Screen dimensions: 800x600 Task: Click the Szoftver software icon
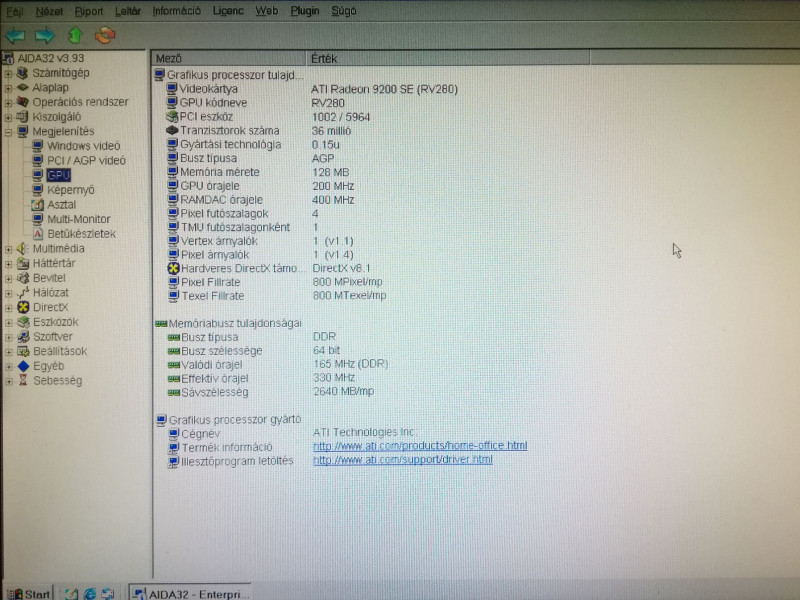tap(23, 337)
